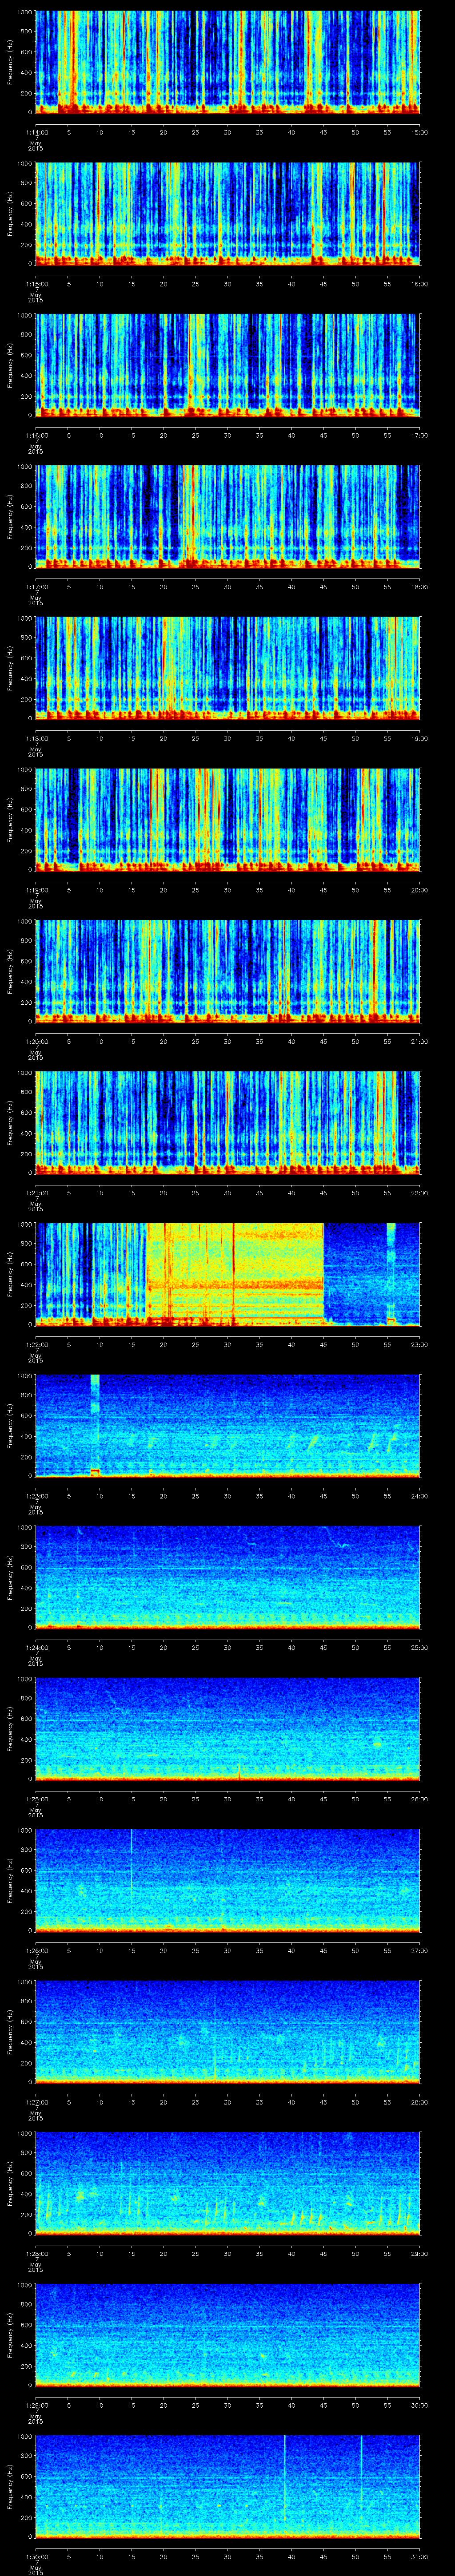The height and width of the screenshot is (2576, 455).
Task: Click the 1:26:00 start time label
Action: (36, 1950)
